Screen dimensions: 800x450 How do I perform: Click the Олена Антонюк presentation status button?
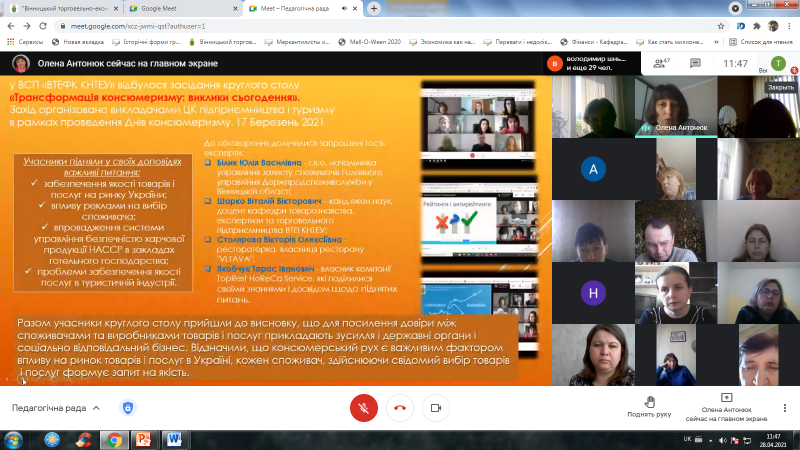727,407
